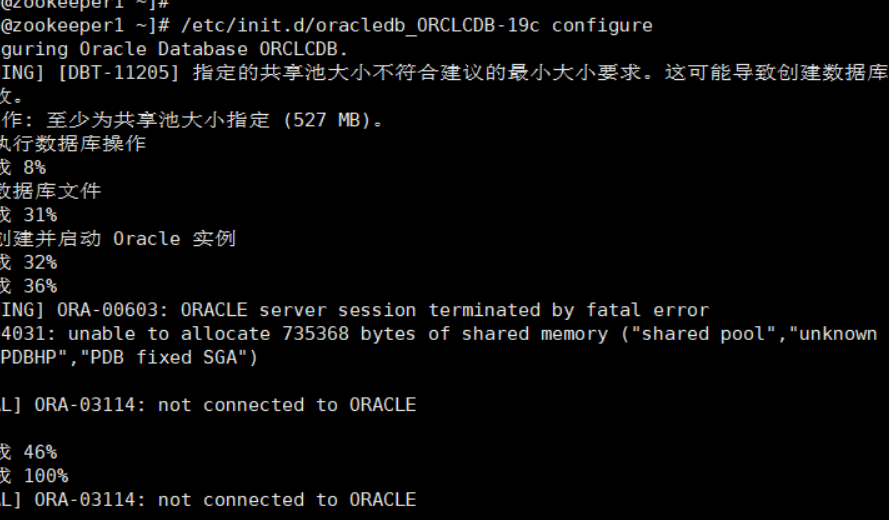Screen dimensions: 889x520
Task: Click the '数据库文件' line
Action: tap(50, 191)
